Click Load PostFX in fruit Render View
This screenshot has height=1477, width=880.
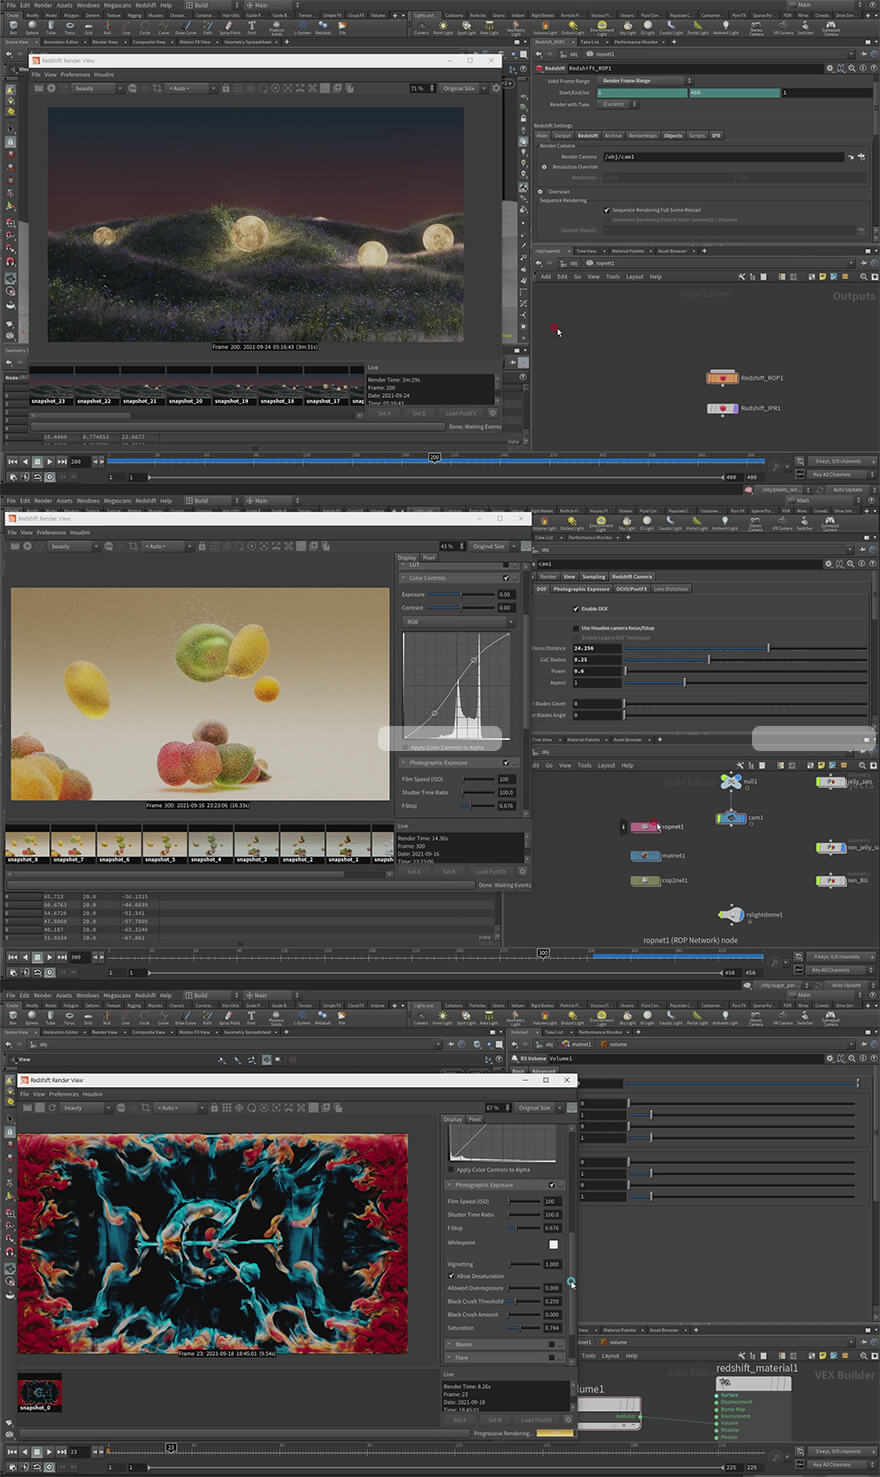click(490, 871)
